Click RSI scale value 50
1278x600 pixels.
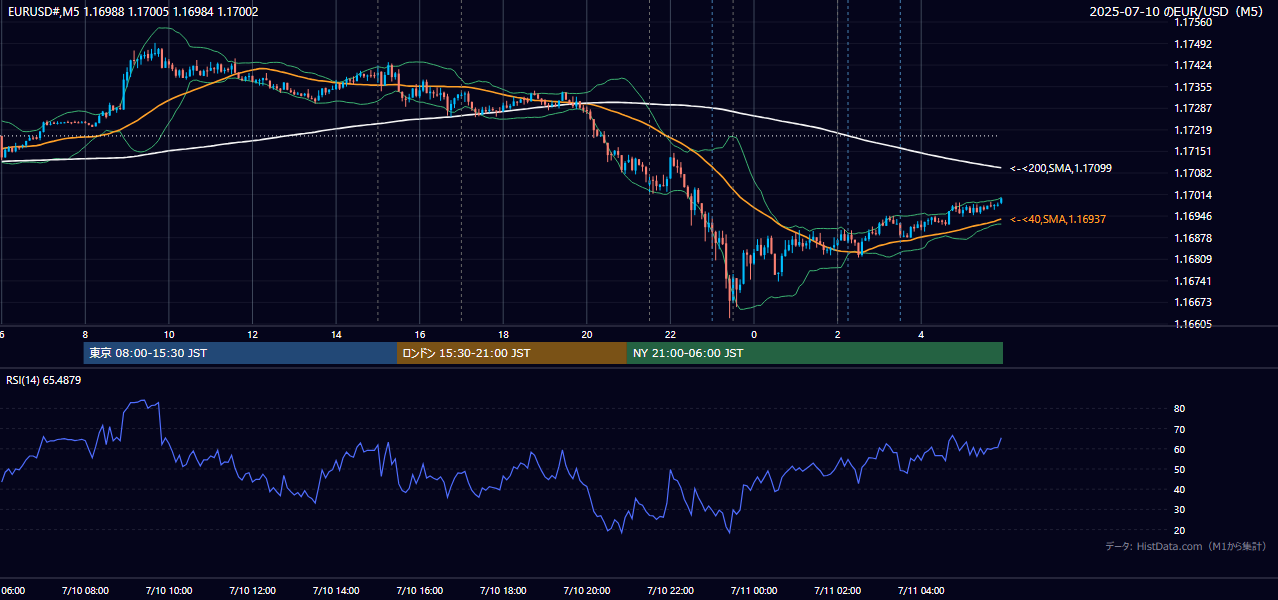tap(1179, 469)
